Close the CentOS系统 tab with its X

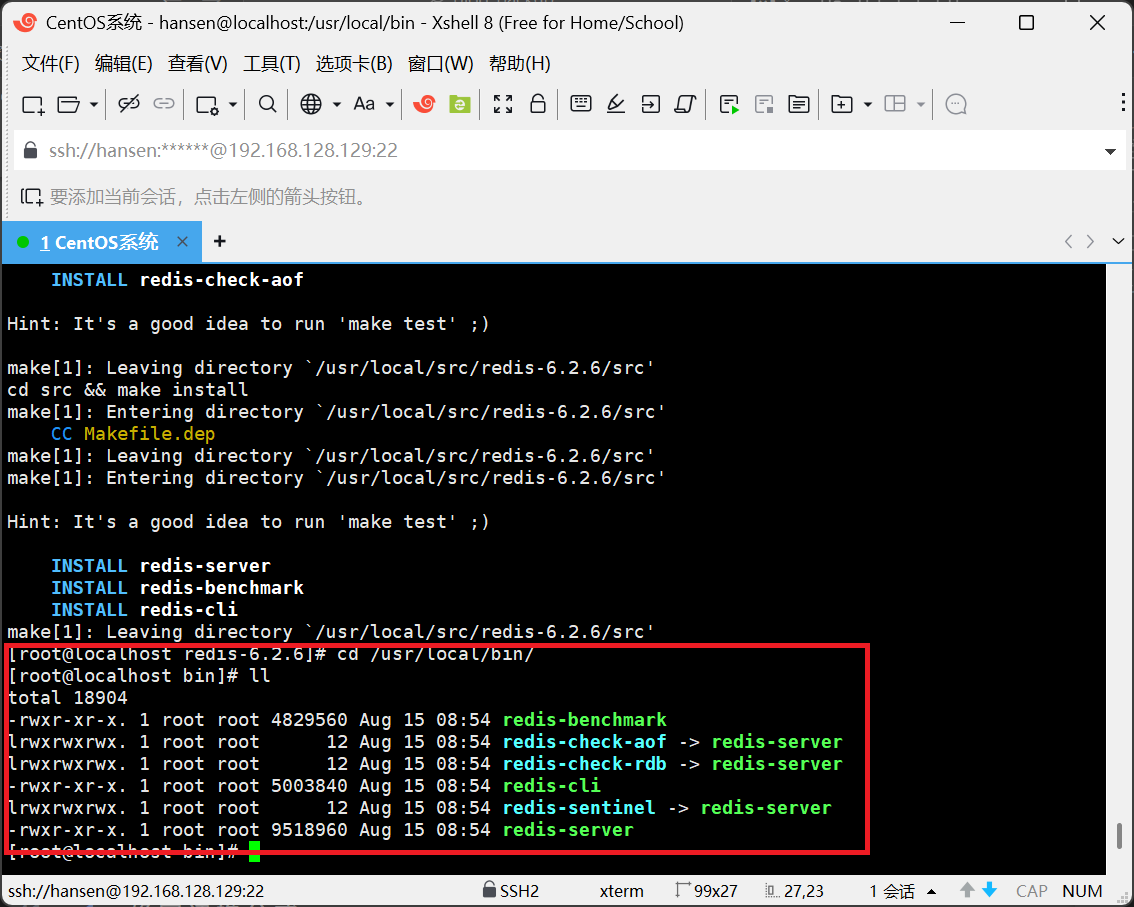[182, 242]
